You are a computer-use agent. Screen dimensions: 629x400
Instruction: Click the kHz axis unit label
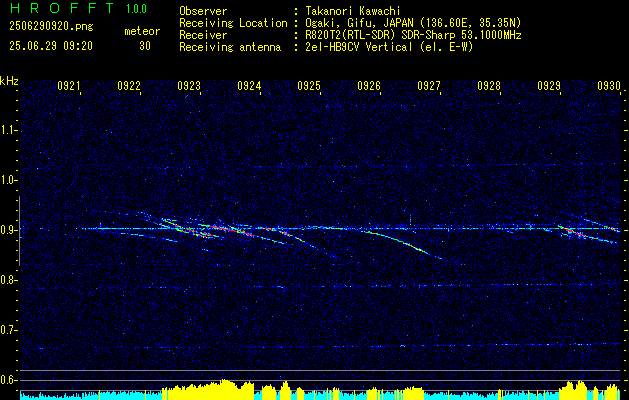tap(9, 81)
